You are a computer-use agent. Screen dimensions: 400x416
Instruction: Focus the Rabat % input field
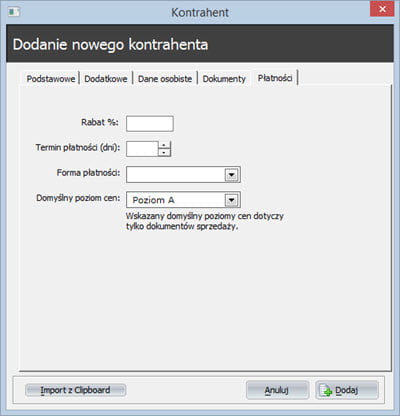tap(150, 124)
